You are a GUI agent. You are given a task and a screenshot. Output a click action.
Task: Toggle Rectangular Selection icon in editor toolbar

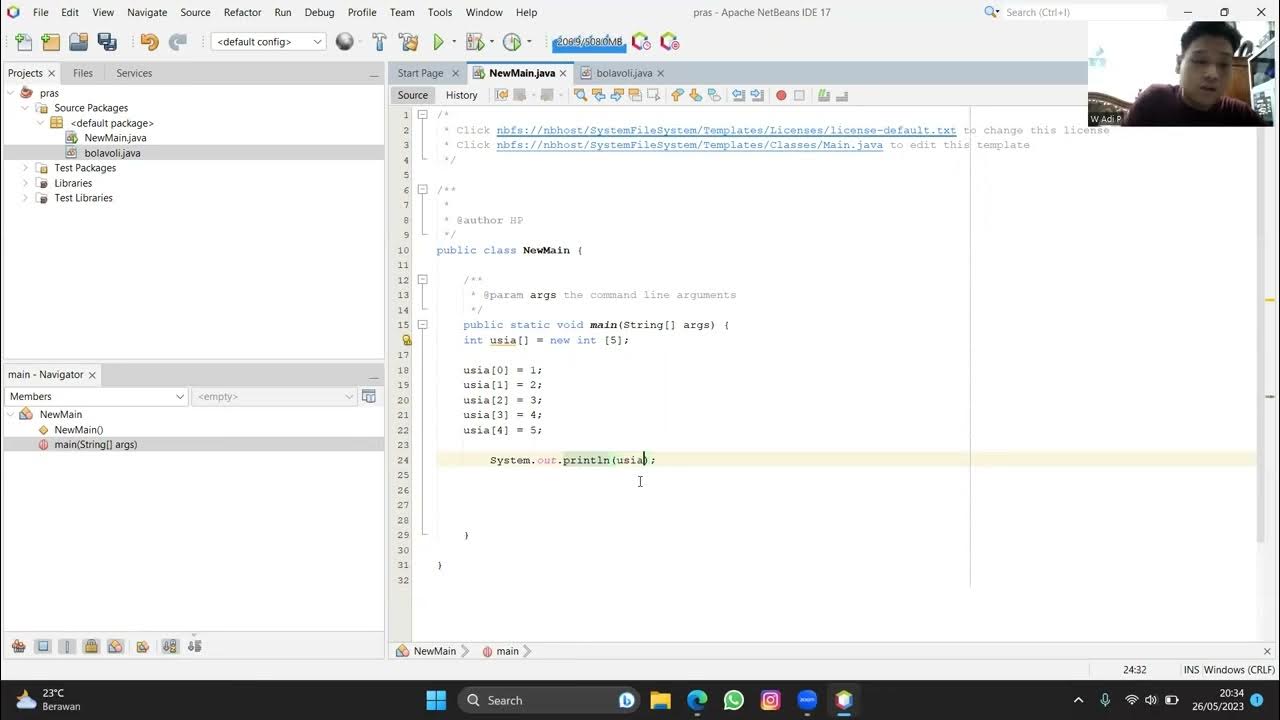654,95
